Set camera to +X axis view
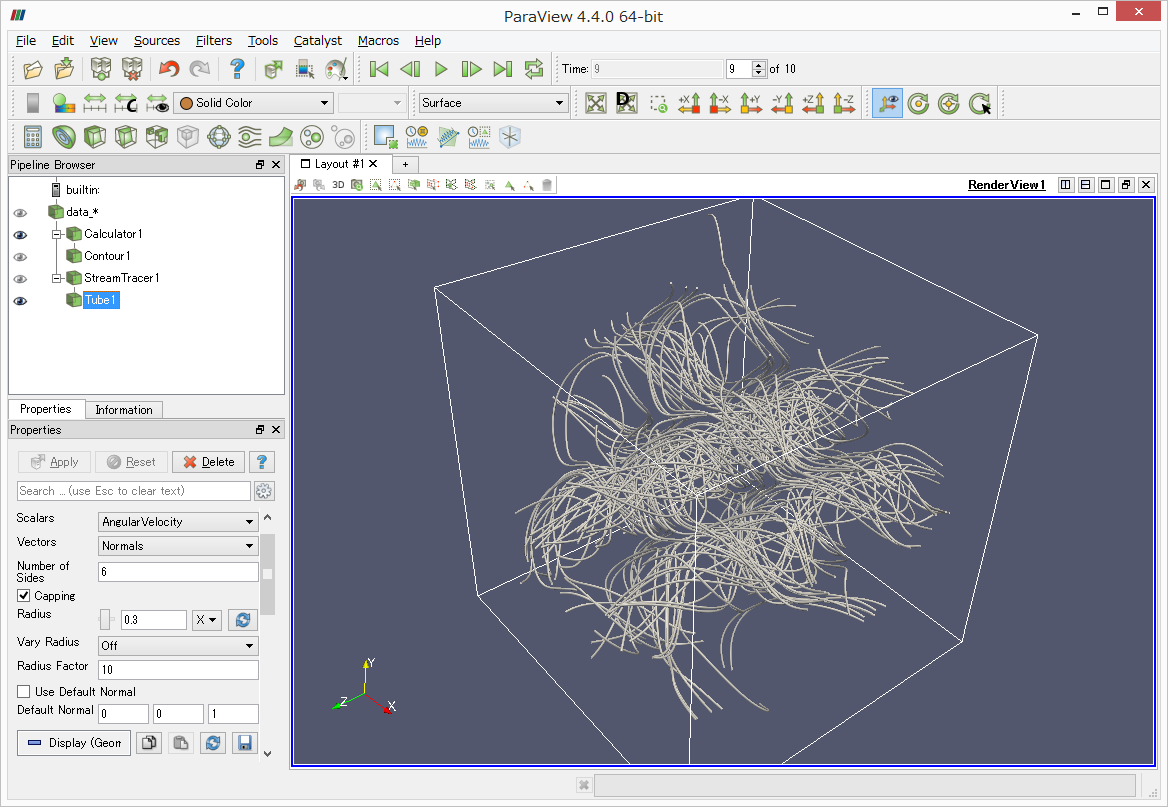 pyautogui.click(x=689, y=103)
